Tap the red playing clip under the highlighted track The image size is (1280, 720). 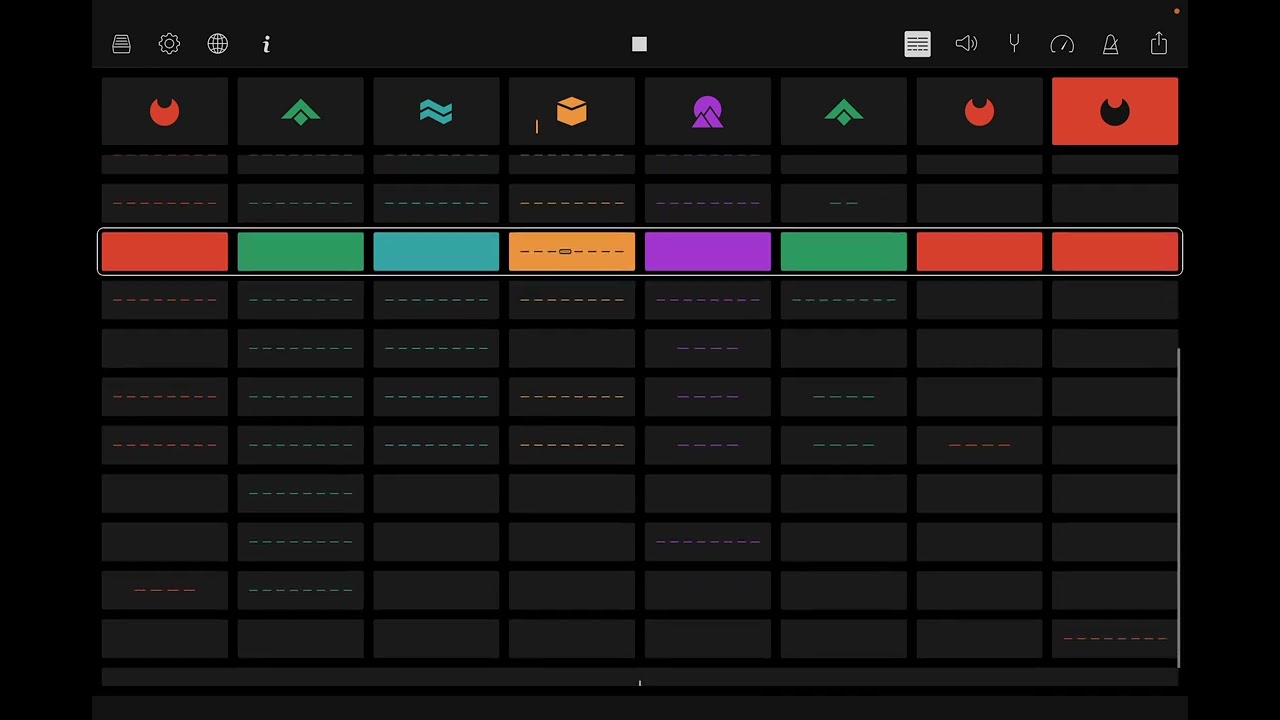(1115, 252)
